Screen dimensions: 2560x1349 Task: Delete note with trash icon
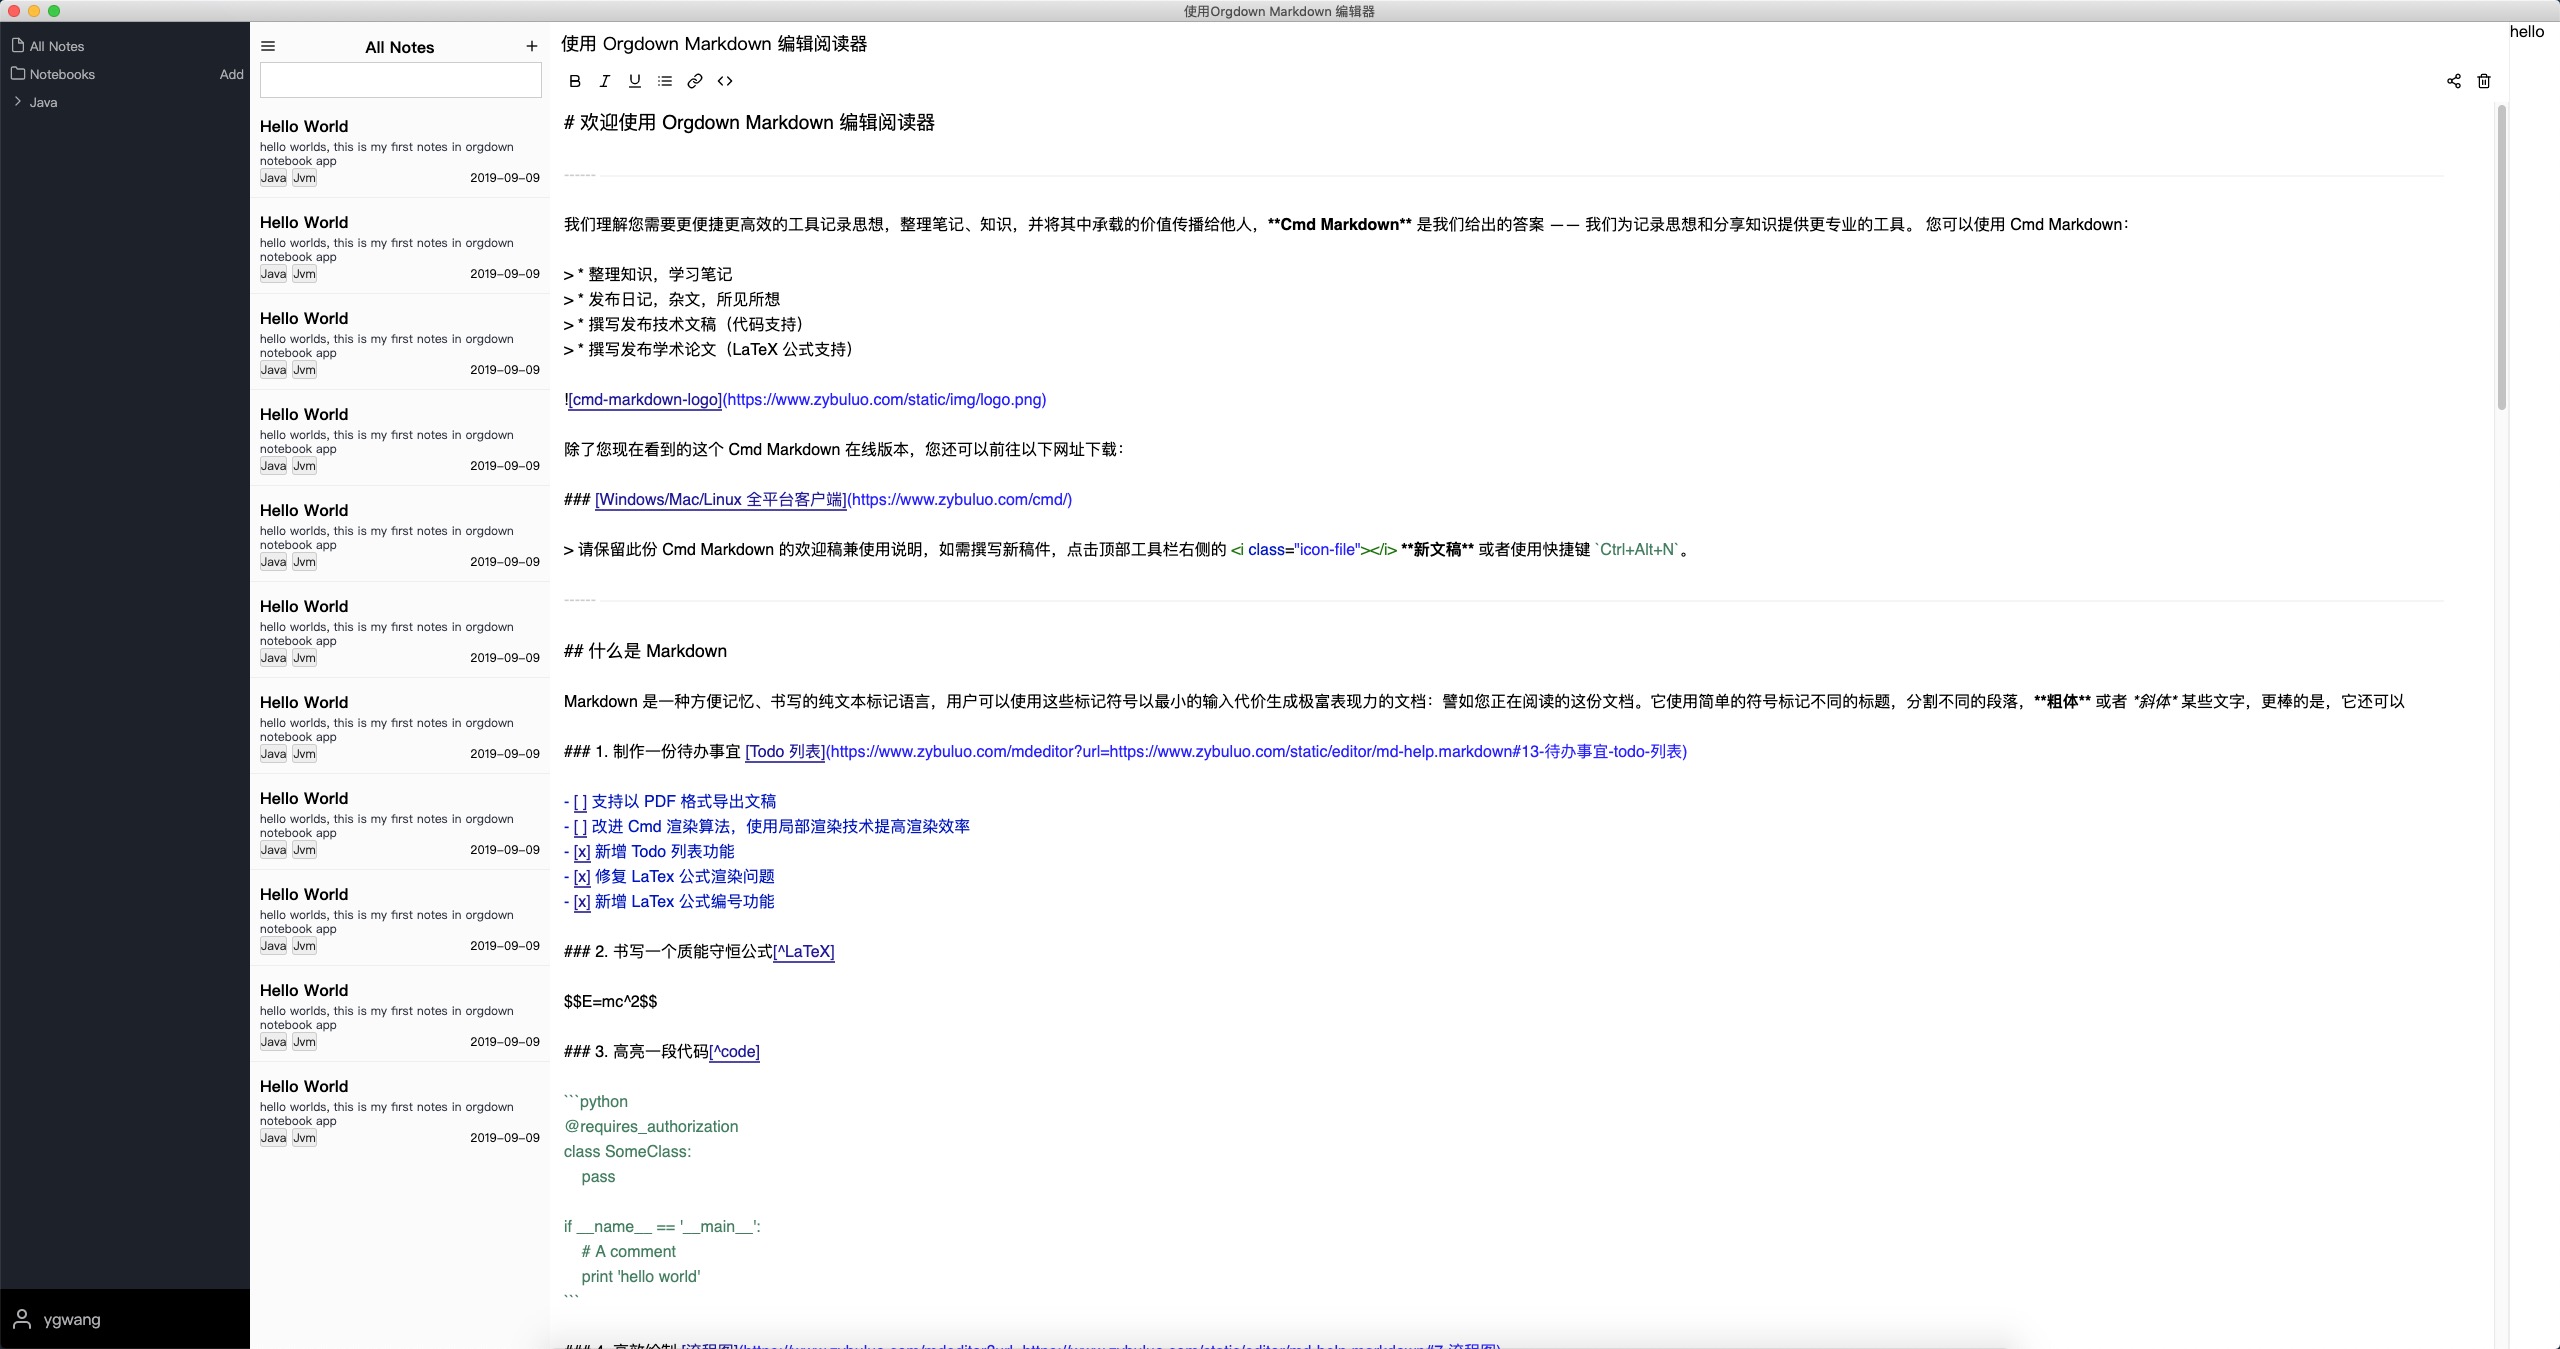pyautogui.click(x=2484, y=81)
